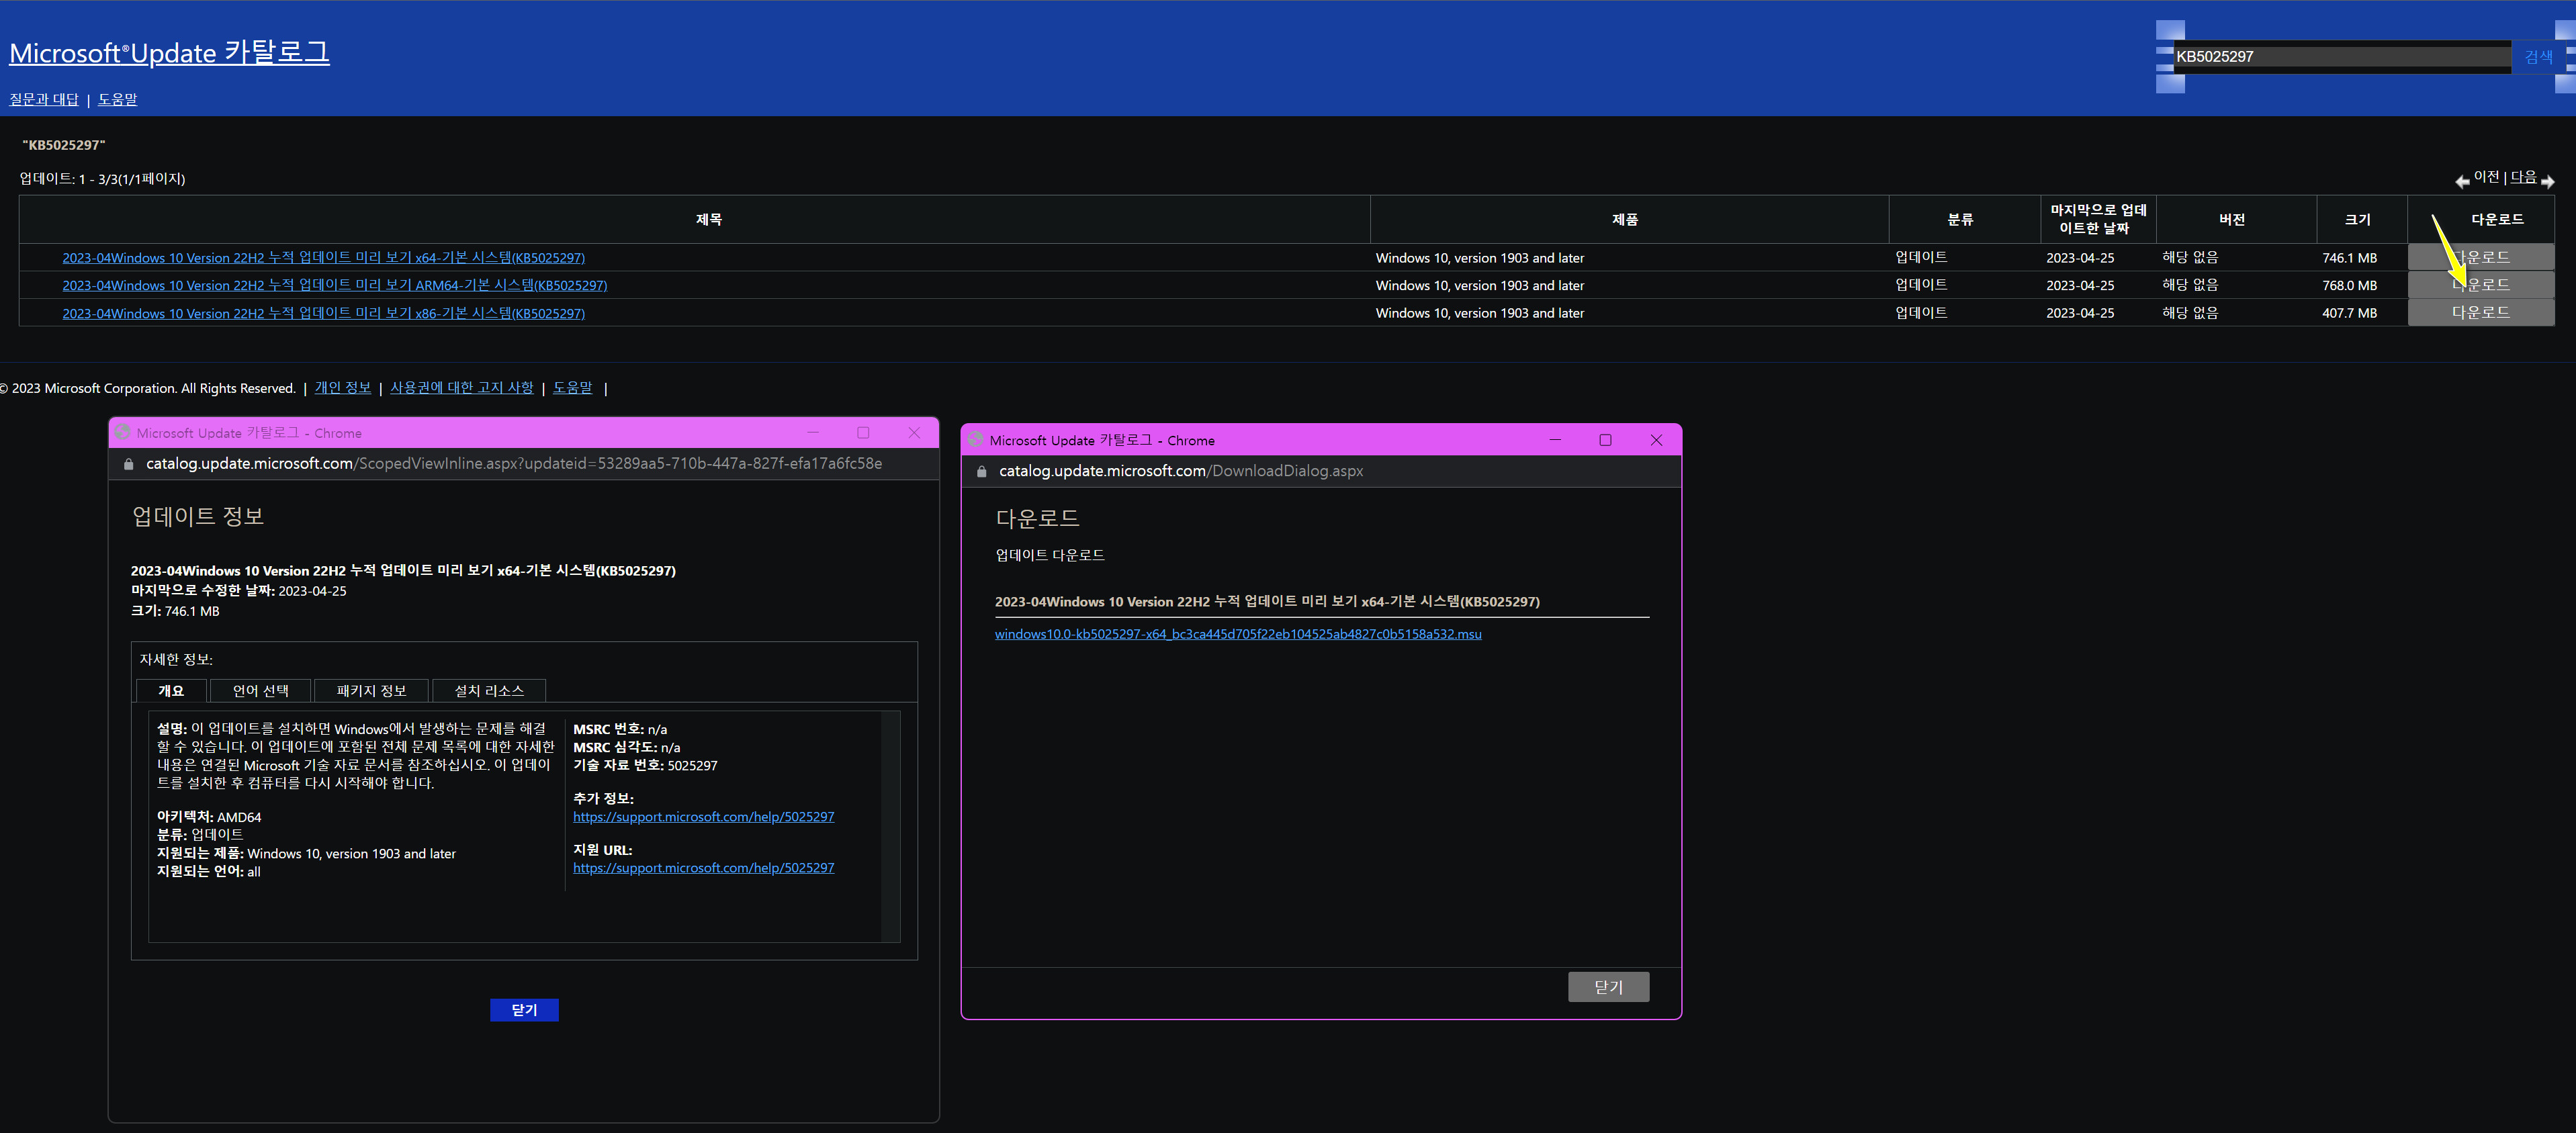2576x1133 pixels.
Task: Click the left arrow icon beside 이전
Action: [x=2462, y=181]
